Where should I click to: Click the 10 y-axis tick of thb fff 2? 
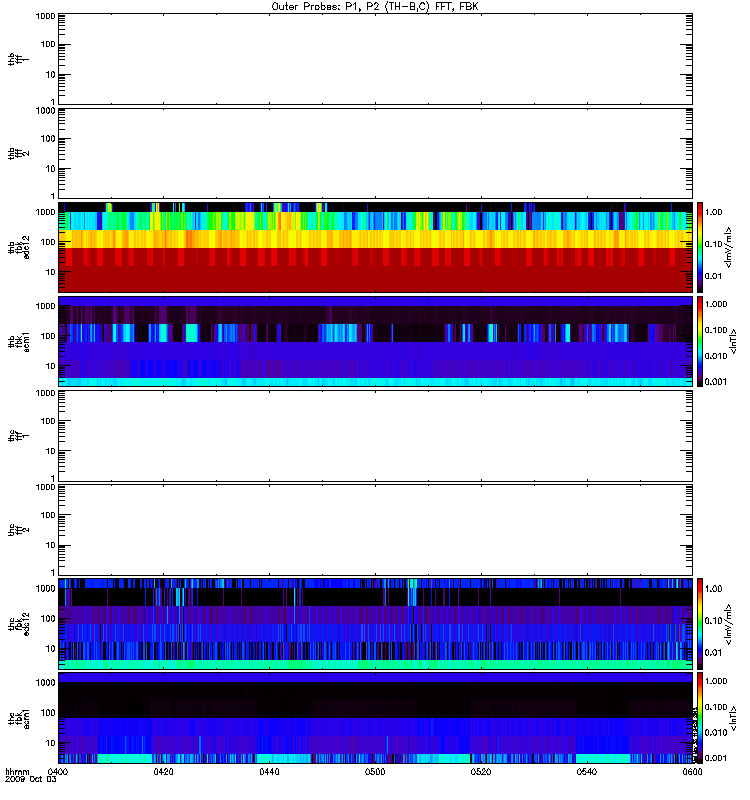pos(51,169)
